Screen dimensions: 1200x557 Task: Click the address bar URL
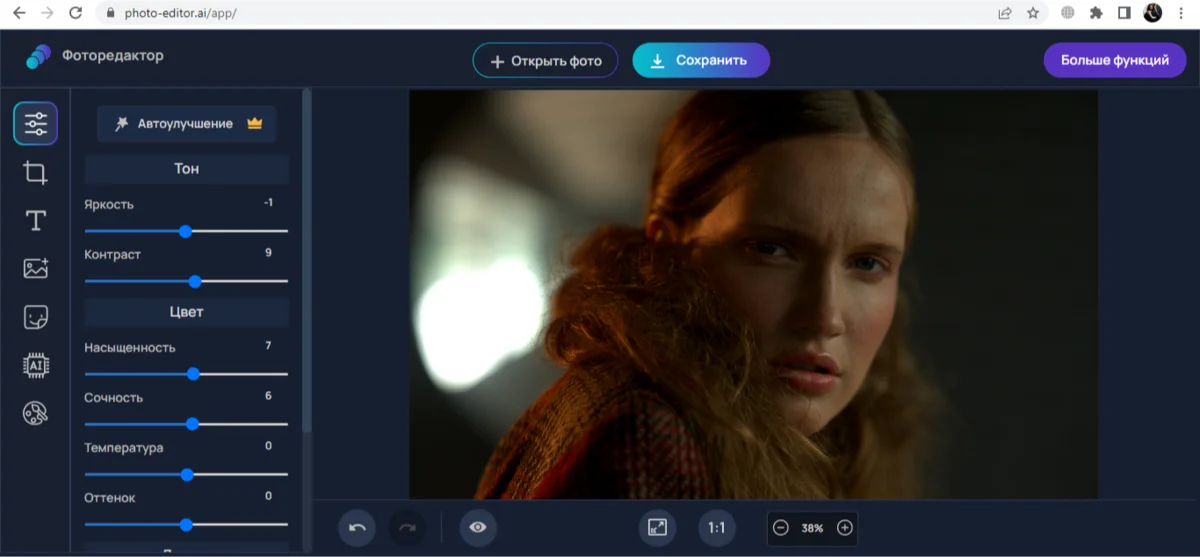[x=181, y=14]
